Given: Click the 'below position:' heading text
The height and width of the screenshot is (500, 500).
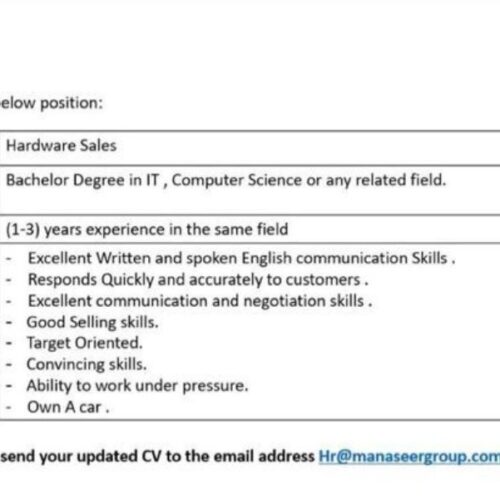Looking at the screenshot, I should click(51, 103).
